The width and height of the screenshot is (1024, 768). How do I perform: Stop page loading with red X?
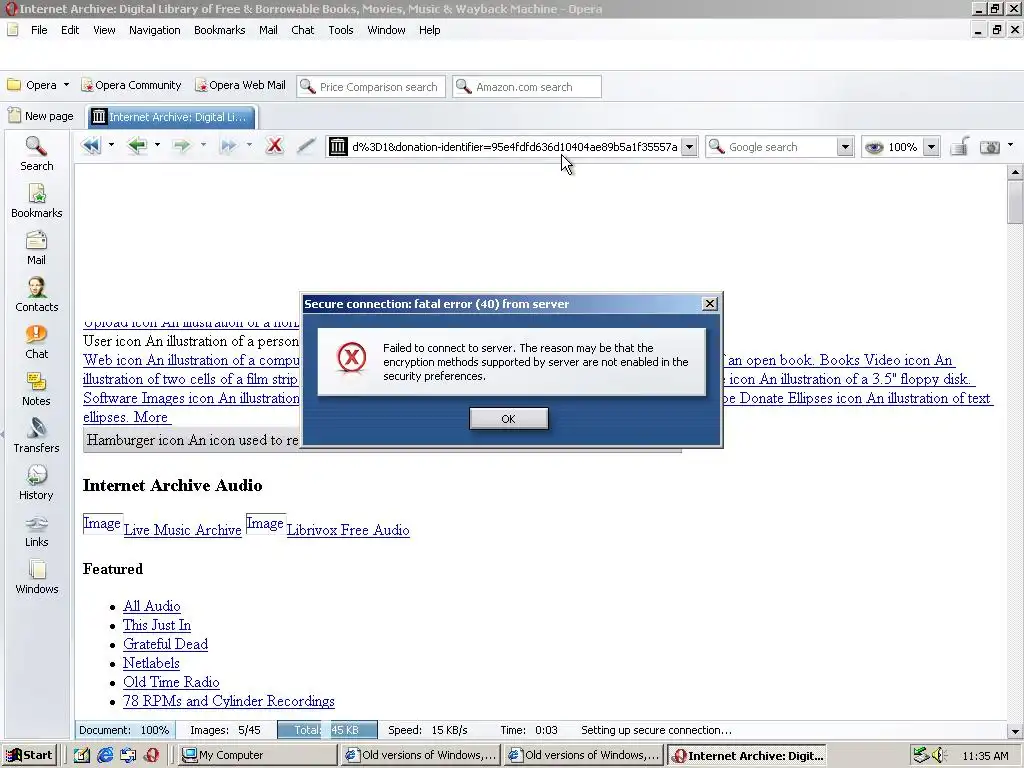click(x=275, y=146)
